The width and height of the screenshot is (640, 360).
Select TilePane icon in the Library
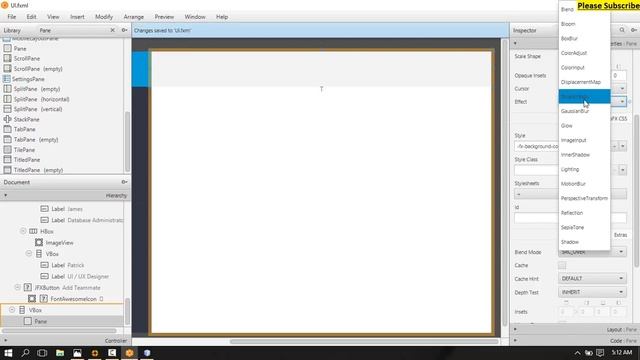[7, 150]
